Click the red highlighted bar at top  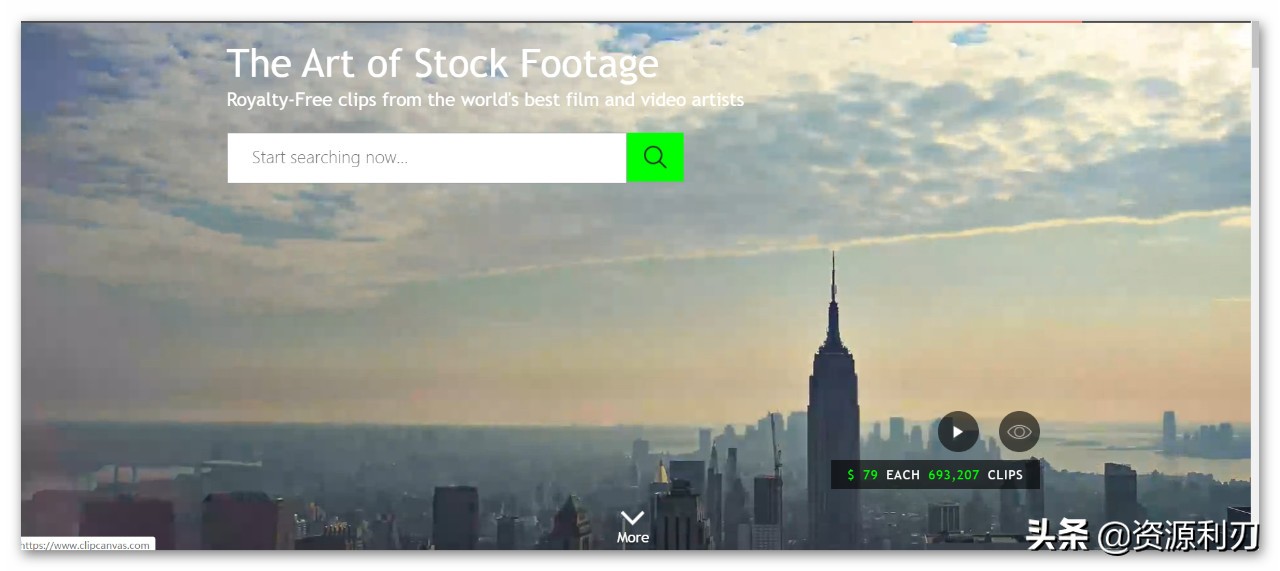(996, 22)
